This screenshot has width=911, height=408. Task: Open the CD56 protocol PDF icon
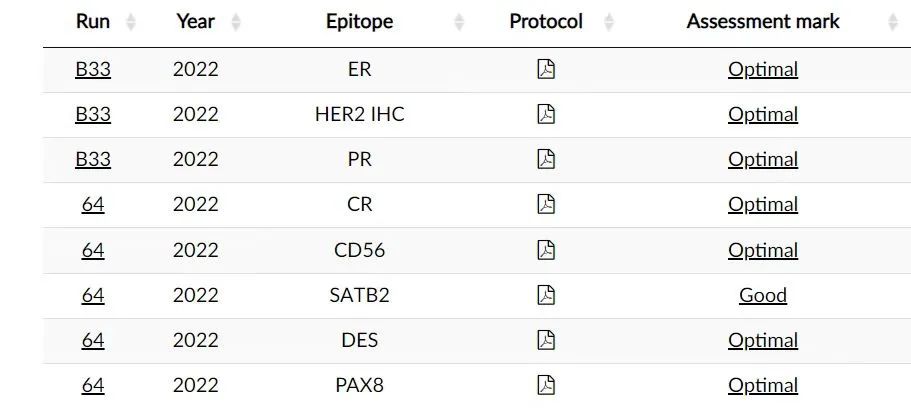[x=546, y=249]
